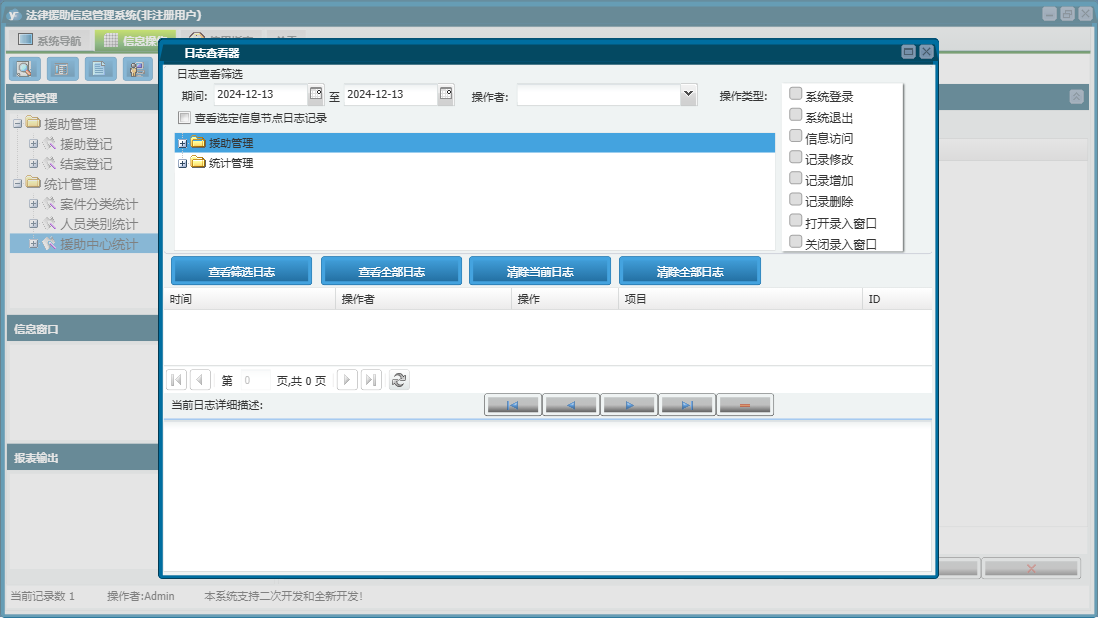Click the 统计管理 folder icon in log viewer
The height and width of the screenshot is (618, 1098).
[198, 162]
